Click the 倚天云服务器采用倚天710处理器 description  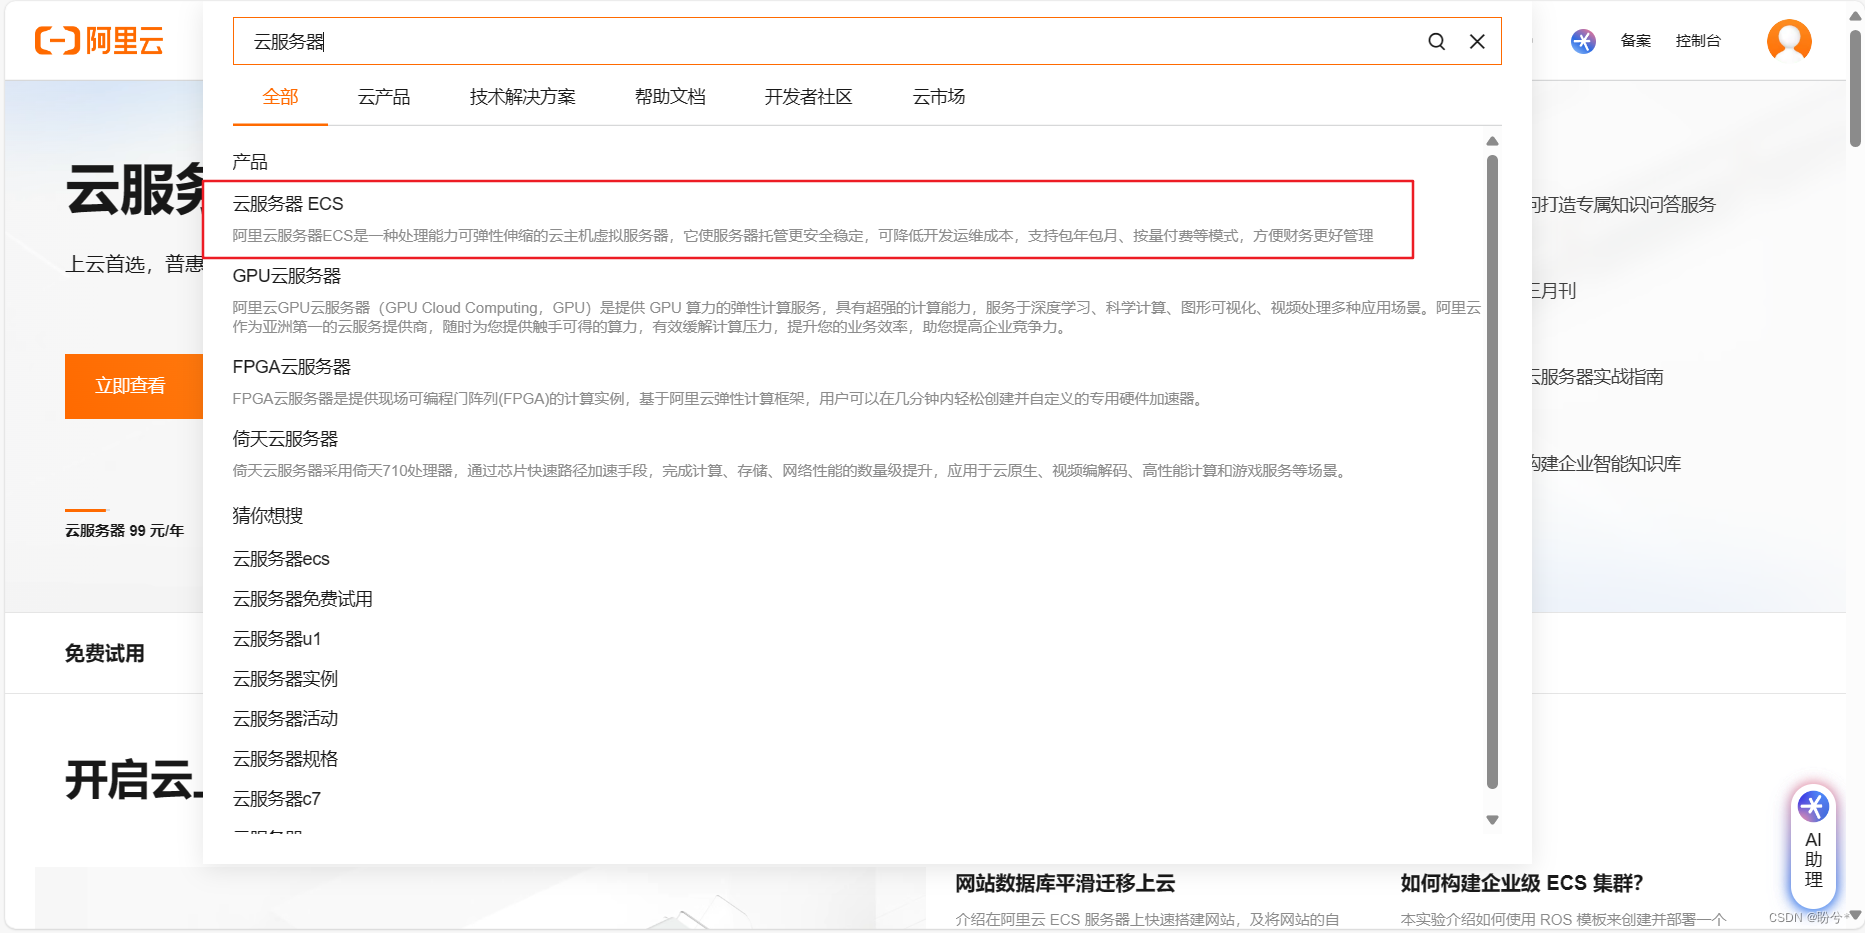(790, 471)
